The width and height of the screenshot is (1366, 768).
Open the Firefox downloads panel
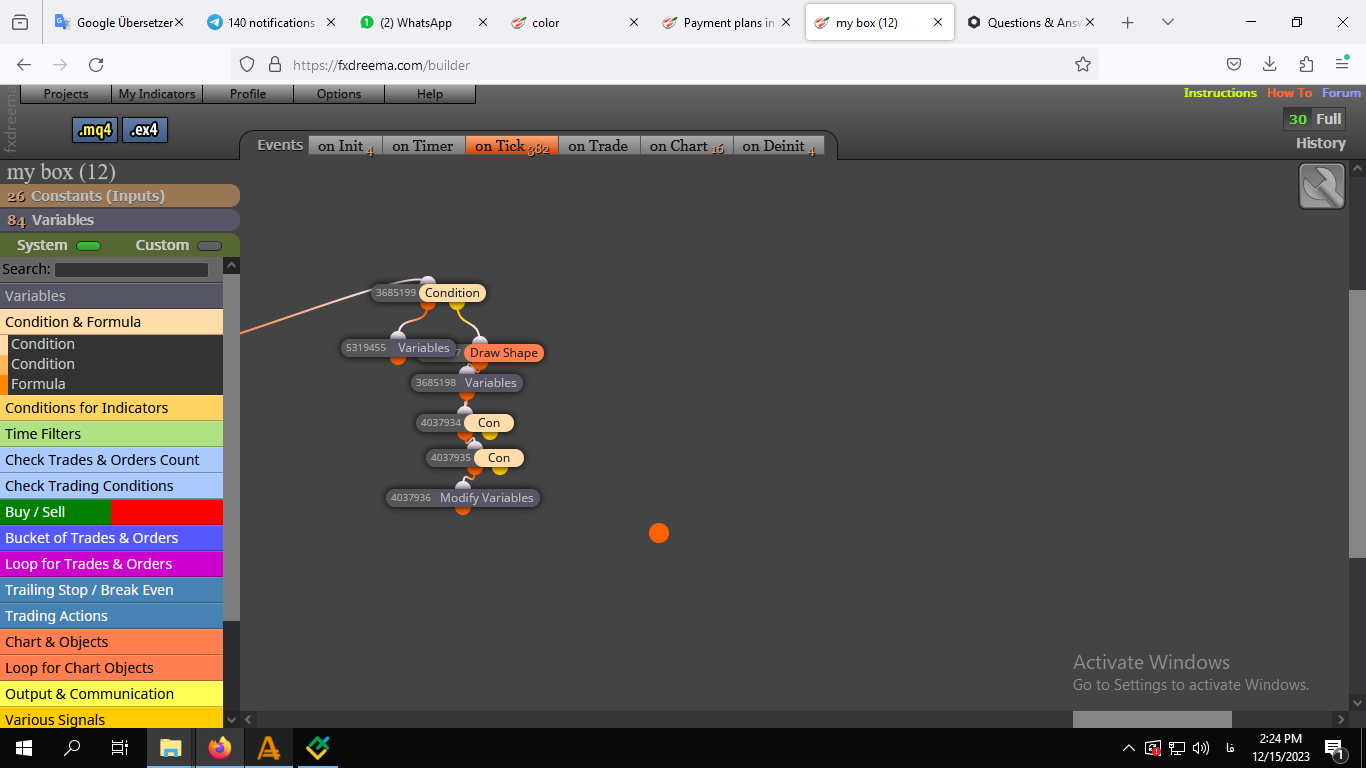coord(1269,65)
